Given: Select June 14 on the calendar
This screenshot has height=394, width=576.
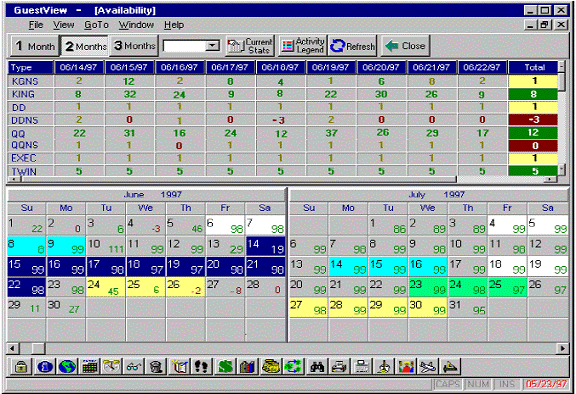Looking at the screenshot, I should click(265, 246).
